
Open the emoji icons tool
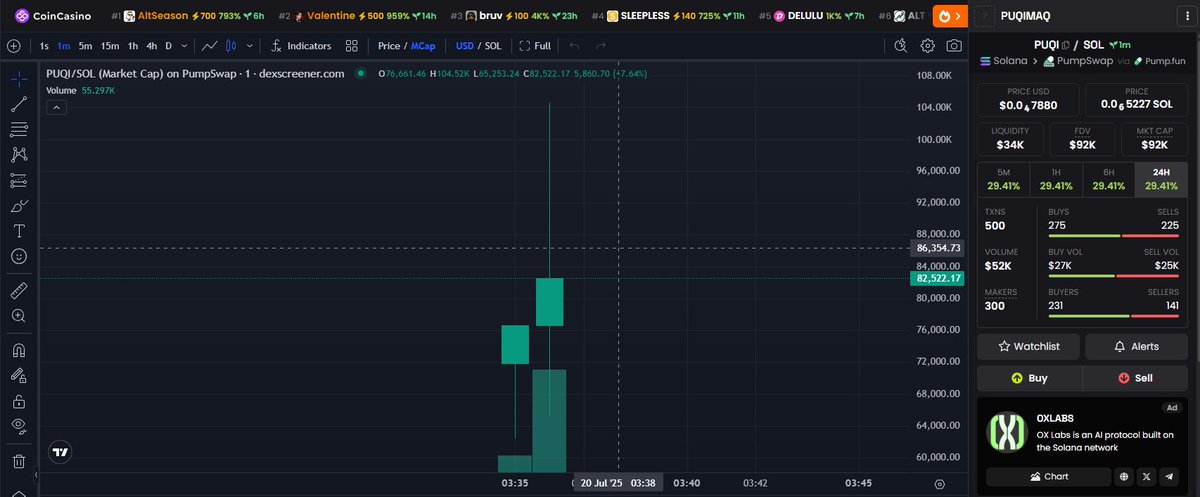18,257
